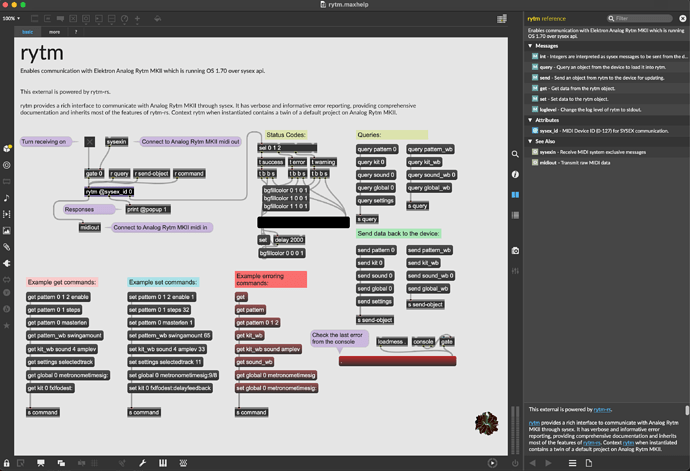Open the audio note browser in left sidebar
Screen dimensions: 690x471
click(7, 198)
